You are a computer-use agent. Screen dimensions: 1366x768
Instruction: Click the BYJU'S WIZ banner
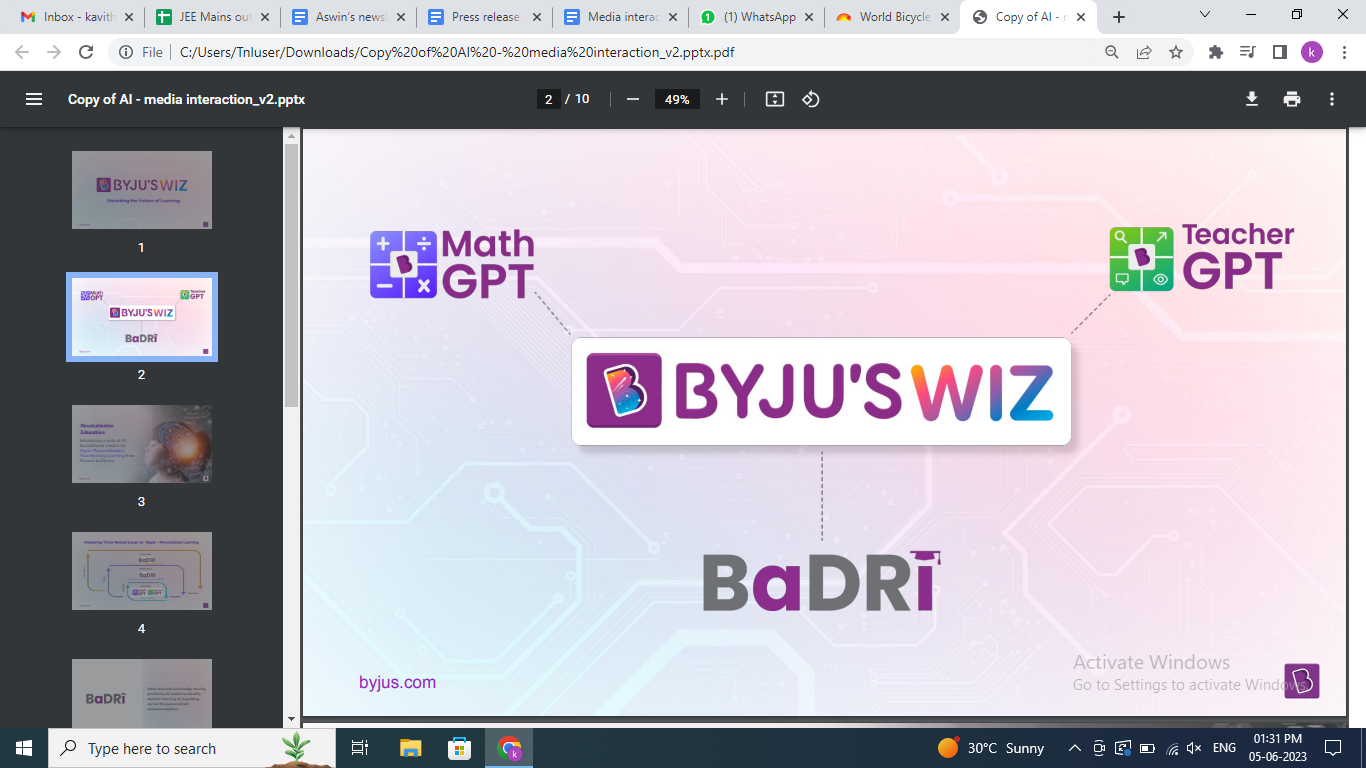point(821,391)
